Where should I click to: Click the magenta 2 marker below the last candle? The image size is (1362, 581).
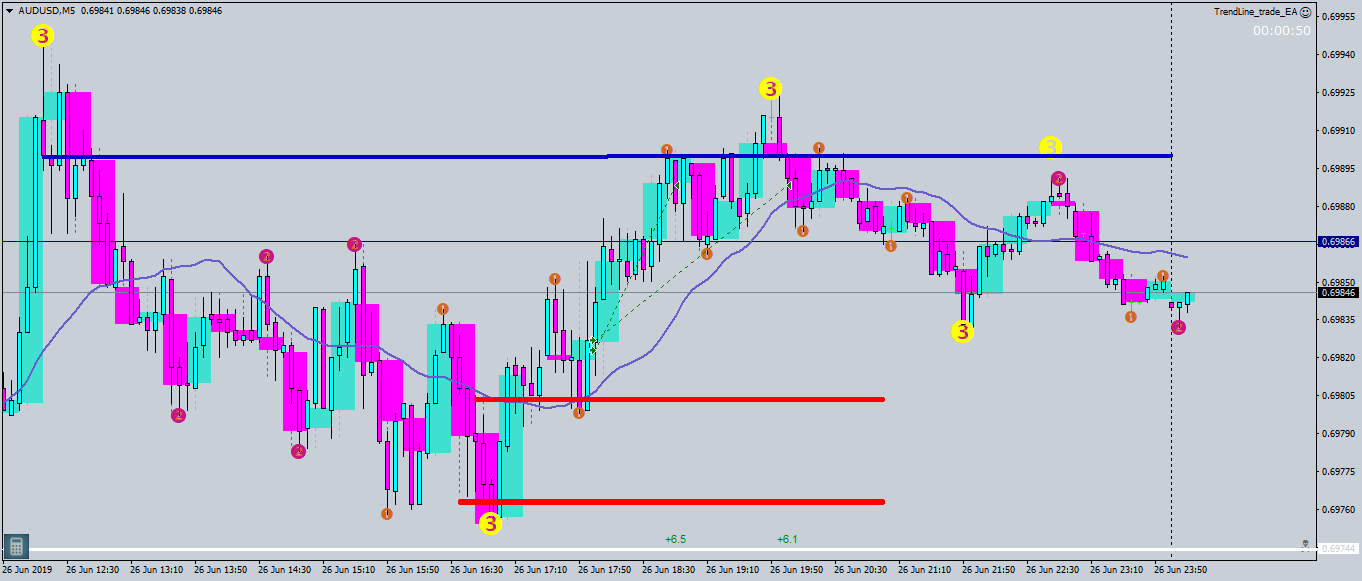(x=1179, y=327)
